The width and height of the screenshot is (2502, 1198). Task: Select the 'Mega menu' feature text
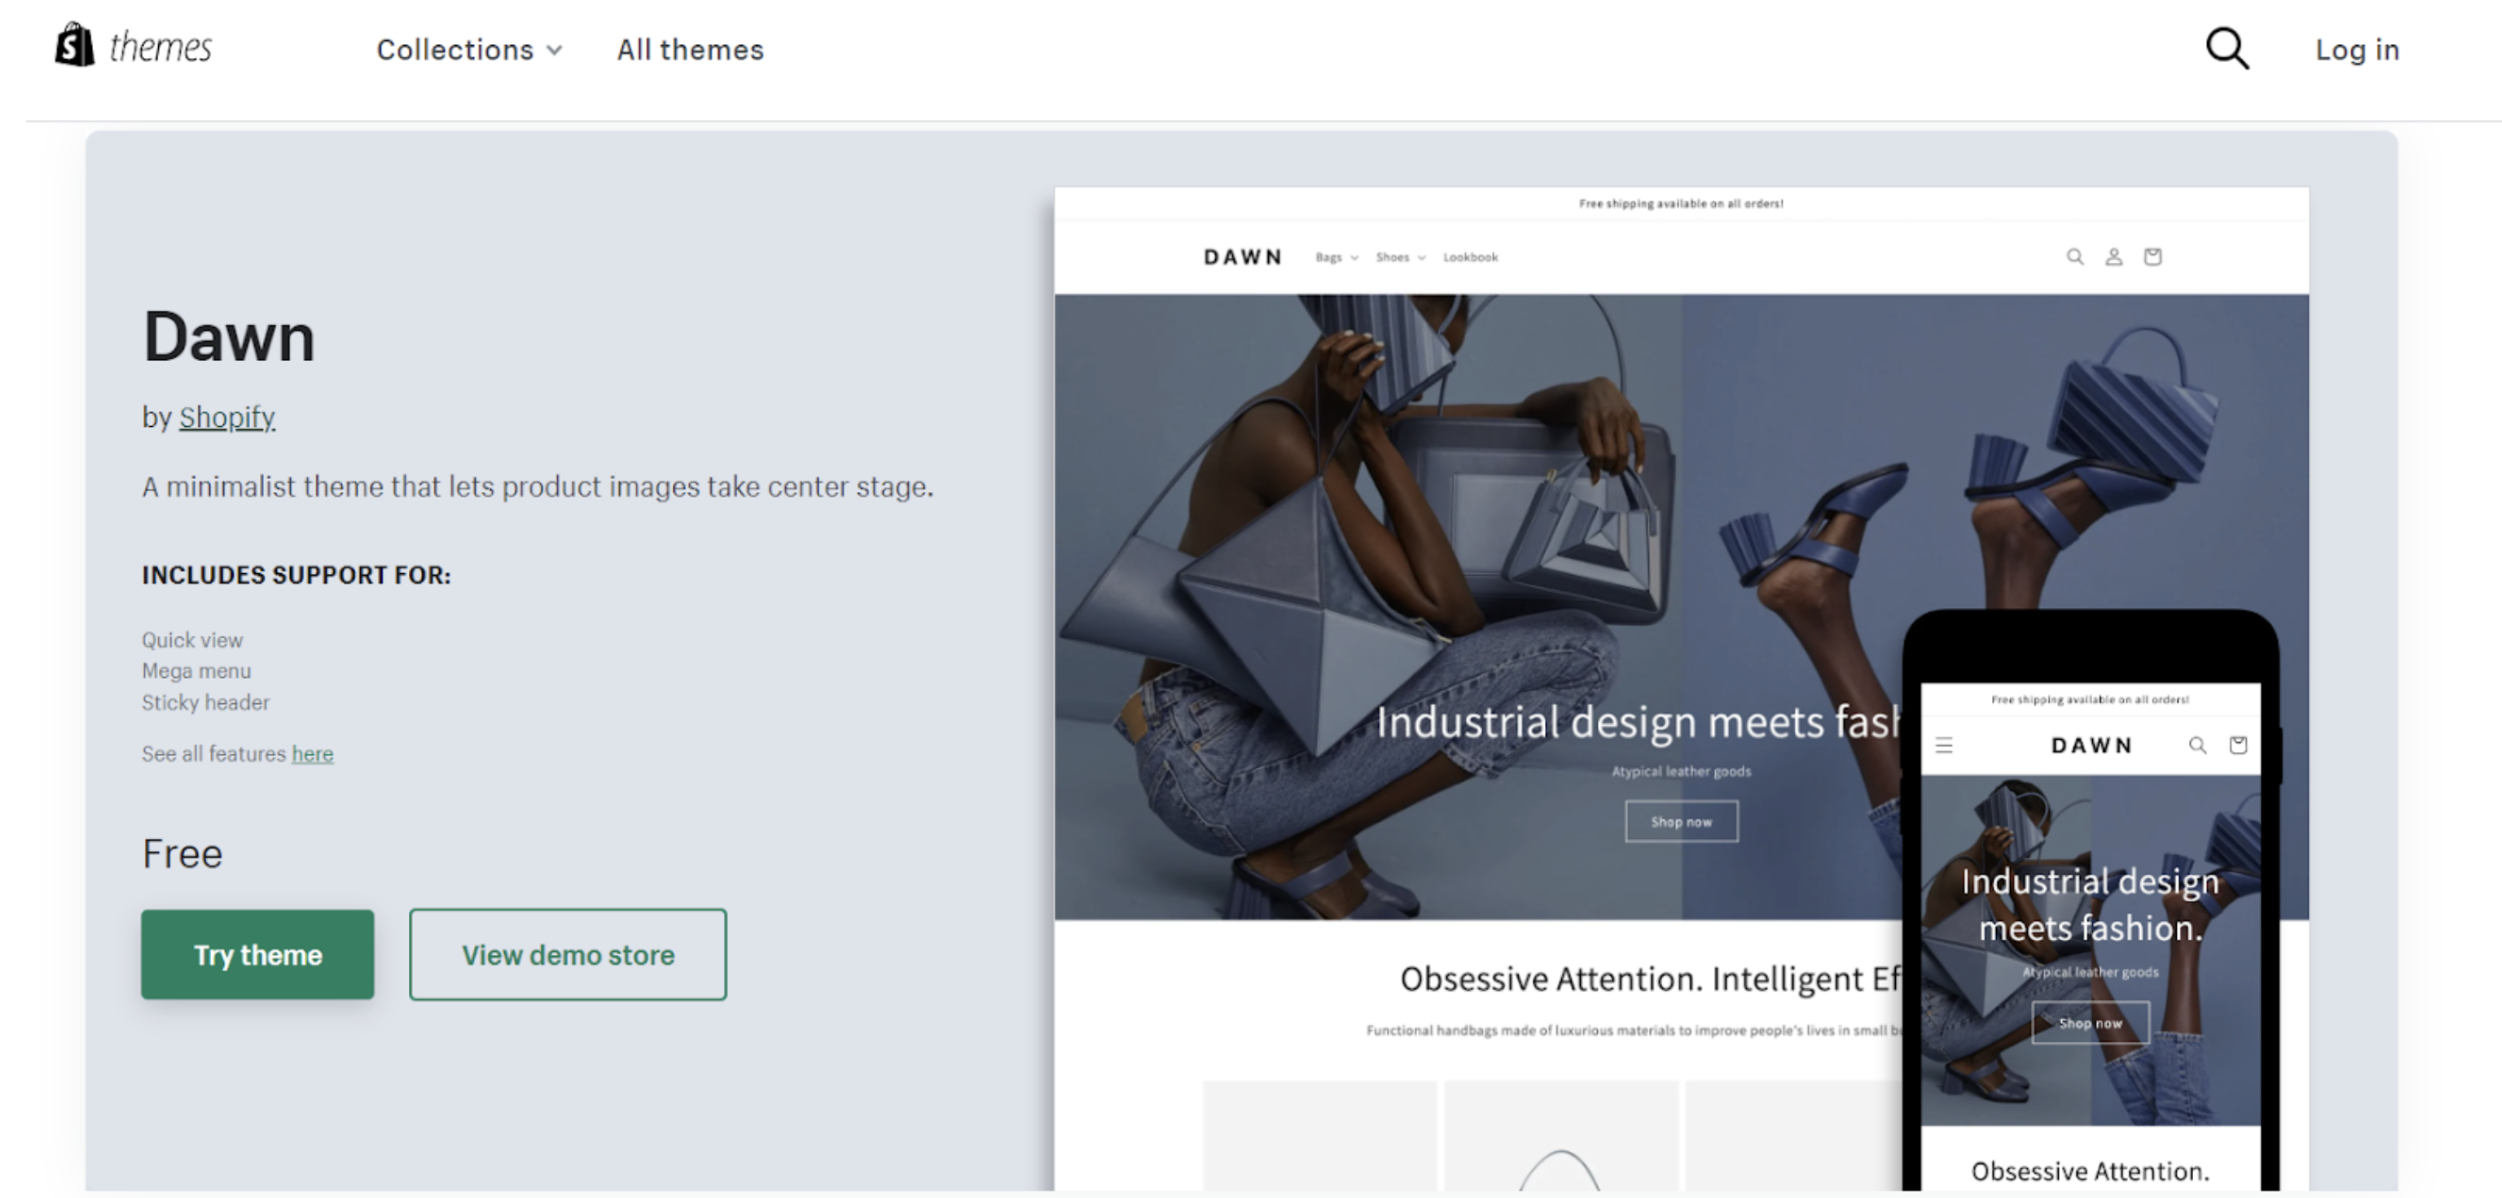click(196, 671)
